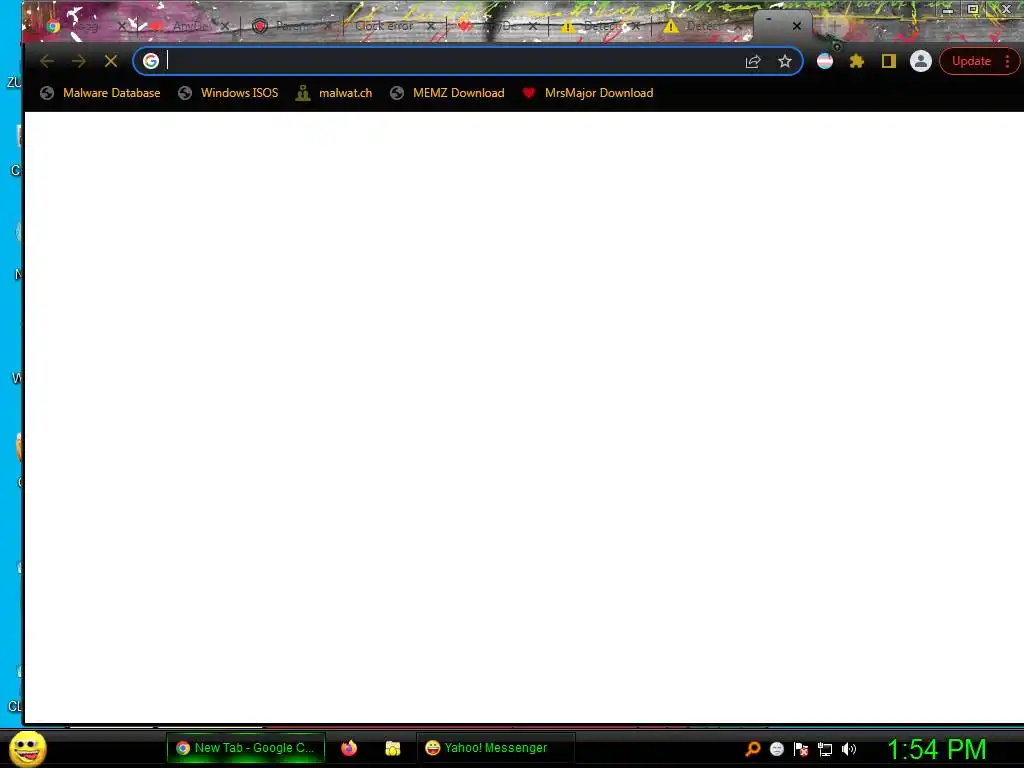1024x768 pixels.
Task: Click the white round face tray icon
Action: click(776, 749)
